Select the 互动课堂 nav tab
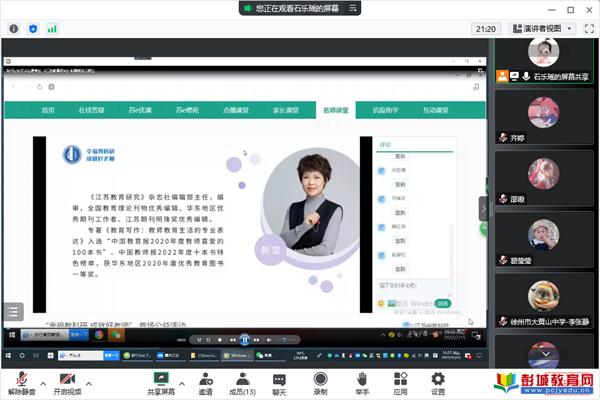The height and width of the screenshot is (400, 600). (435, 110)
